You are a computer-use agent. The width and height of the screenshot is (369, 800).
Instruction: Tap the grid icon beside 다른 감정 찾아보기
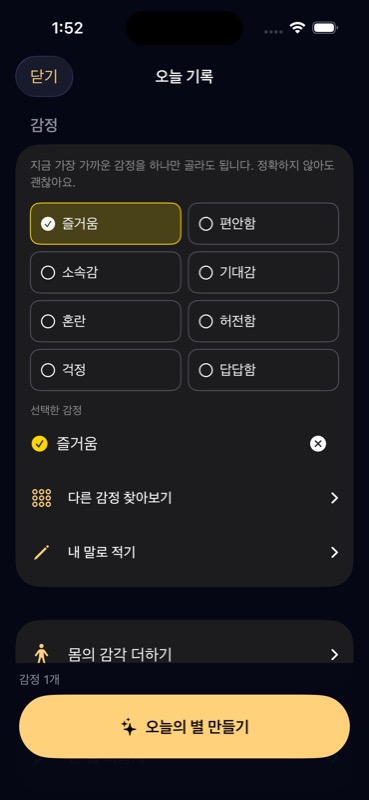[41, 498]
